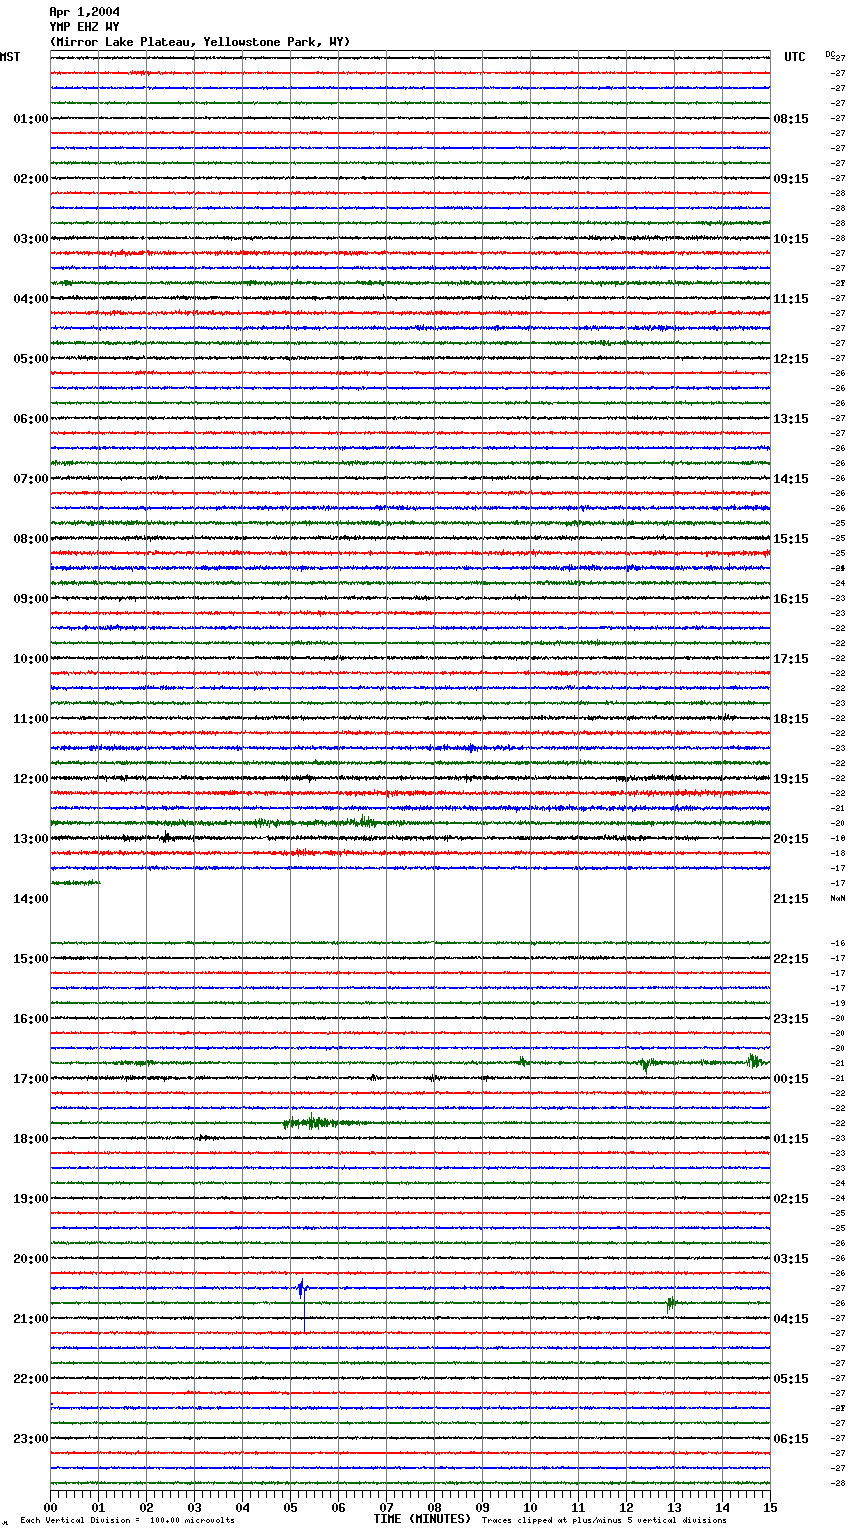The width and height of the screenshot is (850, 1534).
Task: Click the 03:15 UTC time label
Action: coord(791,1259)
